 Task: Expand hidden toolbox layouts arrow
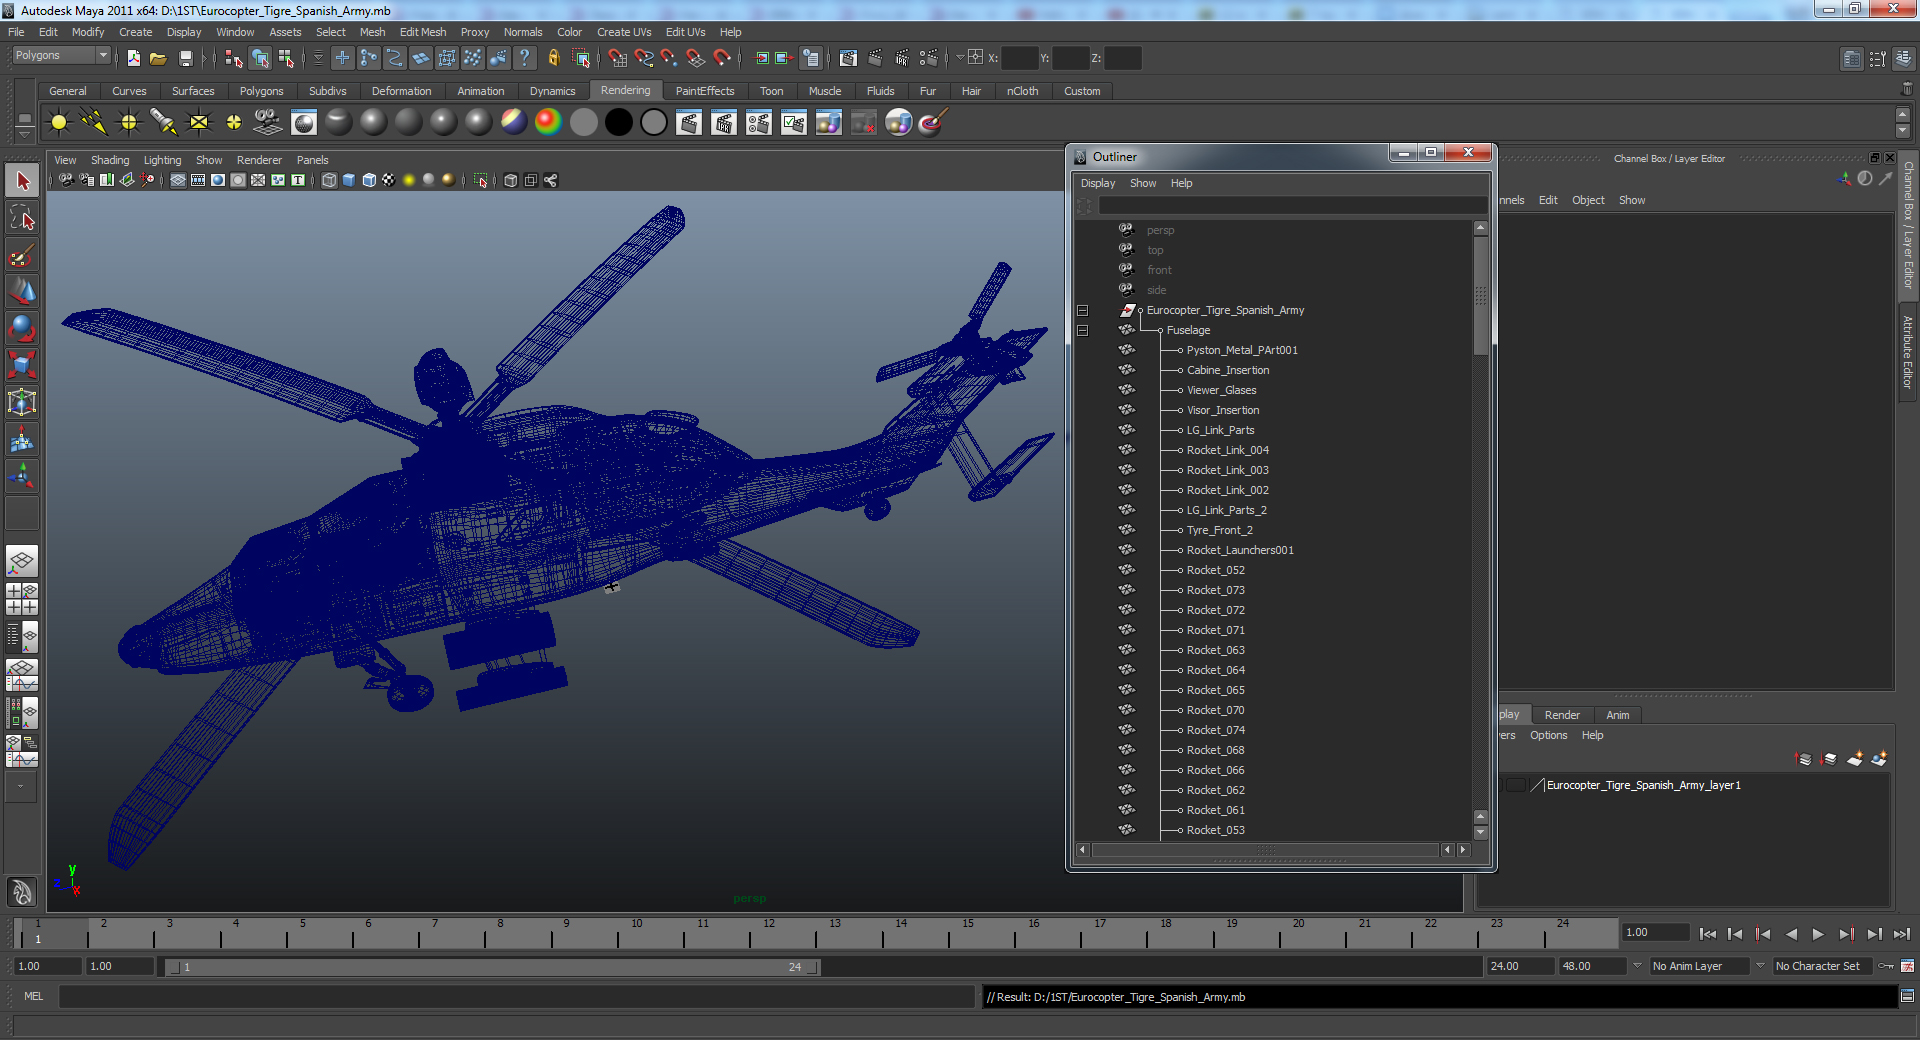click(20, 786)
